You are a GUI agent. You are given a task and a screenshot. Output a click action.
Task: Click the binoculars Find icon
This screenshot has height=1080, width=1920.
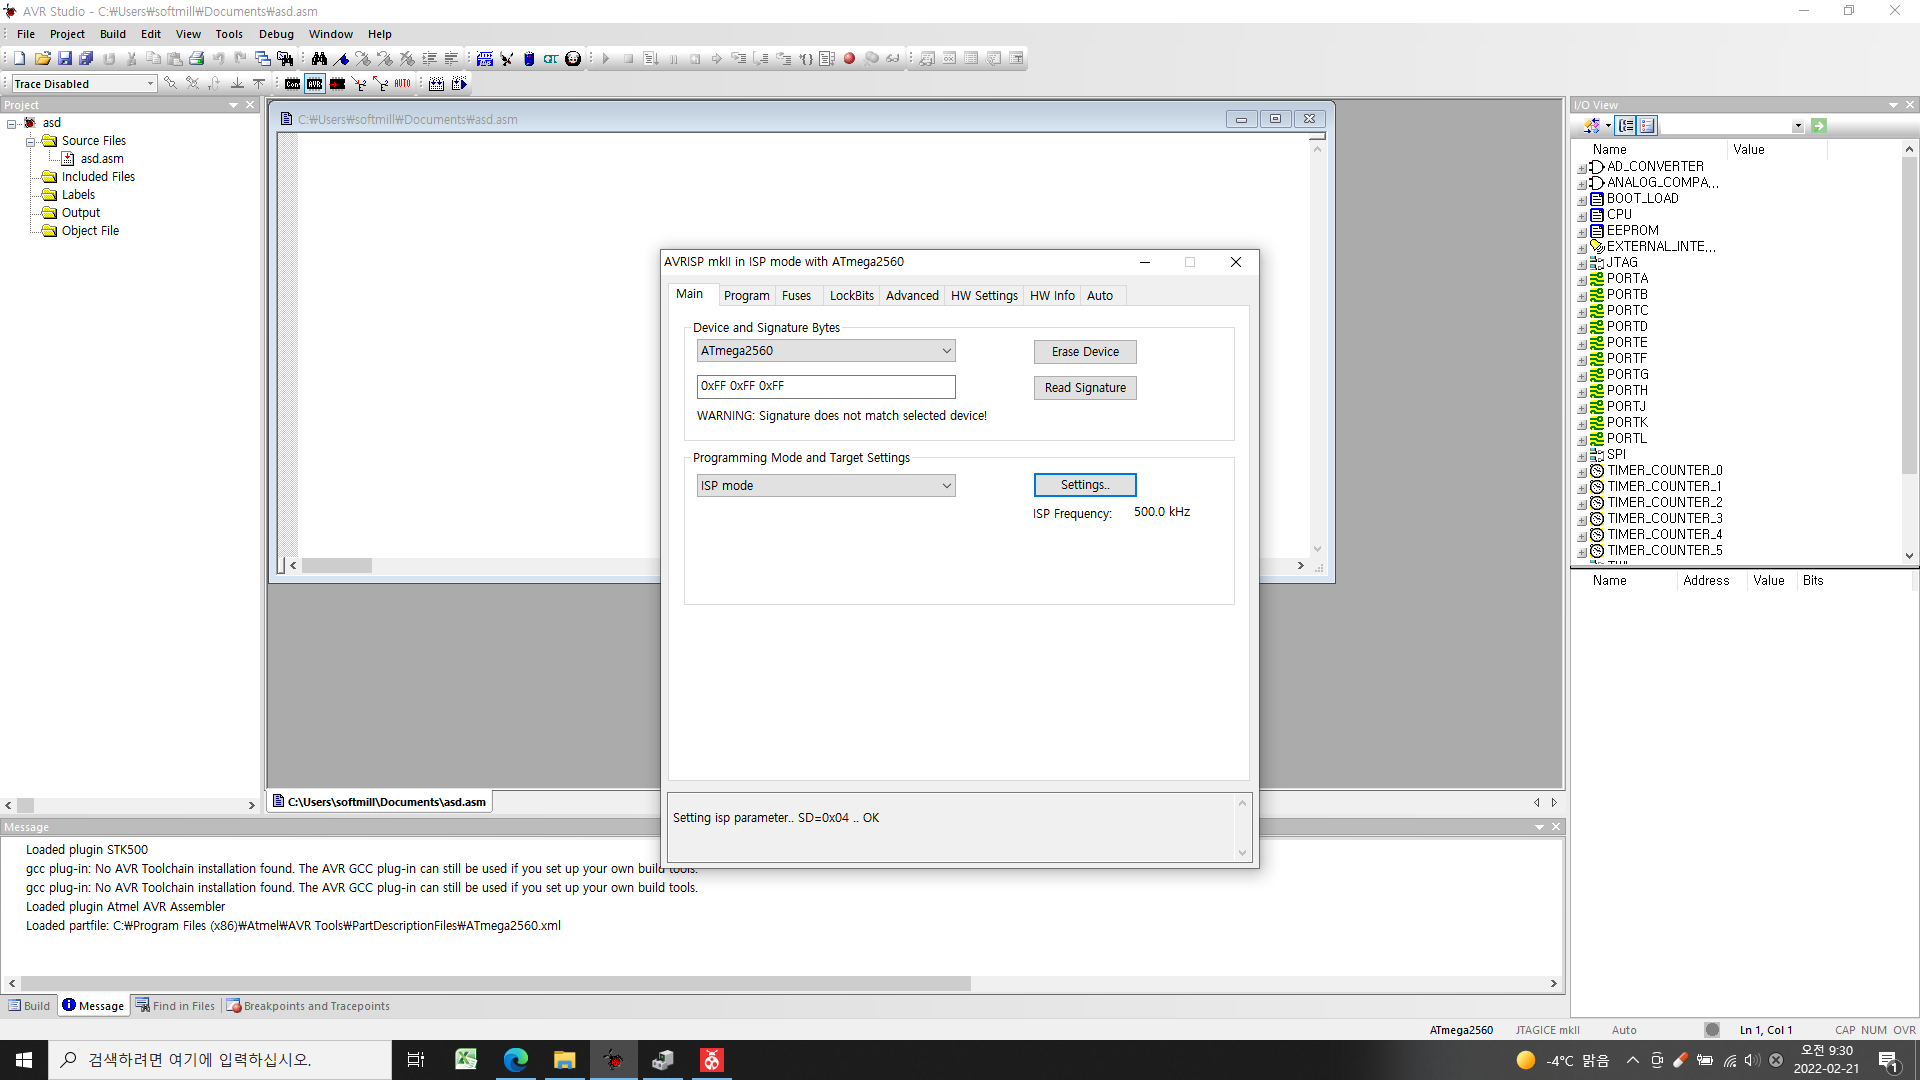(319, 59)
